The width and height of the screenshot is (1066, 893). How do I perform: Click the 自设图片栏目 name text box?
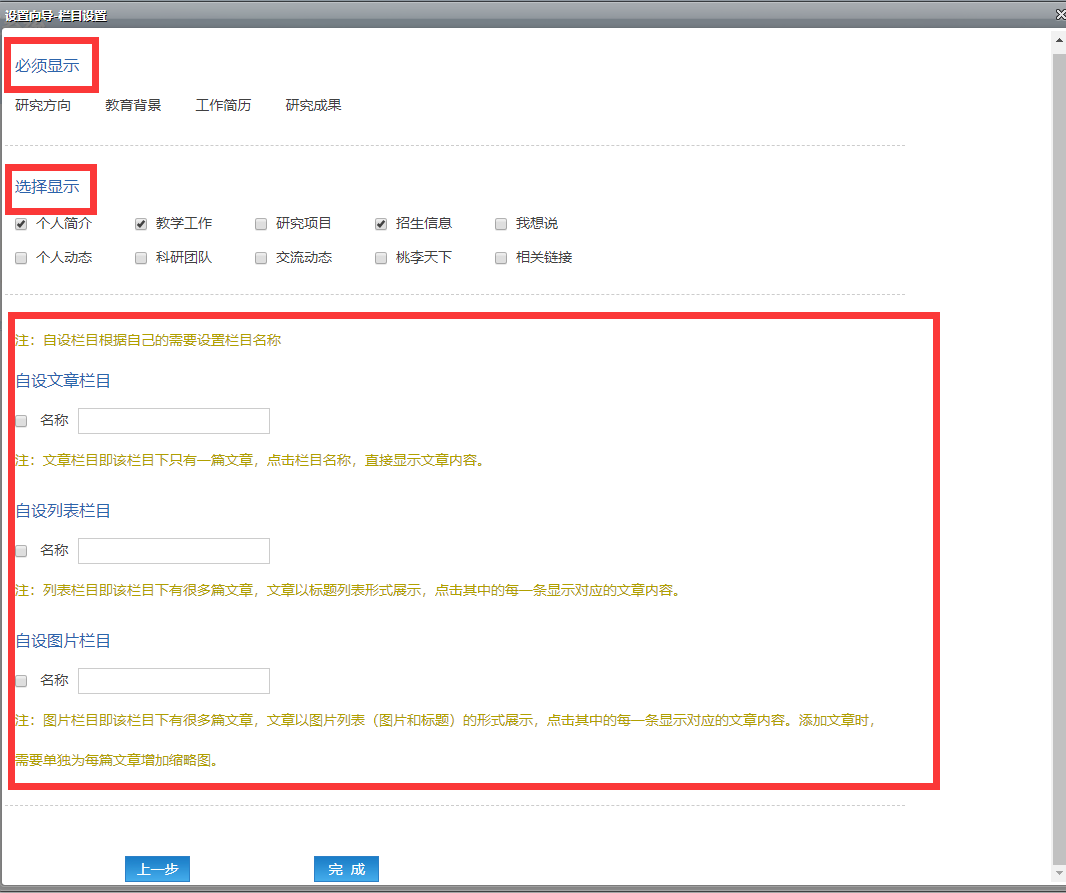(174, 681)
